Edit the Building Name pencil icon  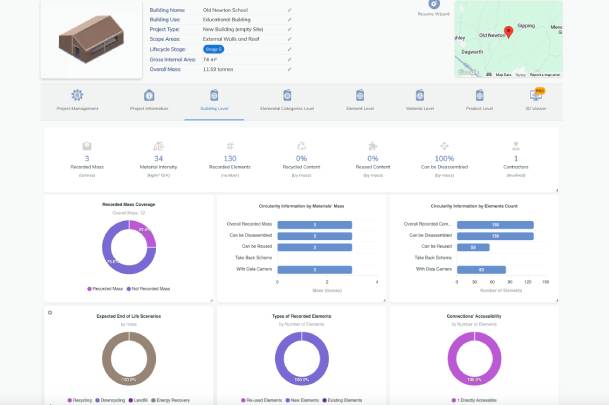(290, 9)
